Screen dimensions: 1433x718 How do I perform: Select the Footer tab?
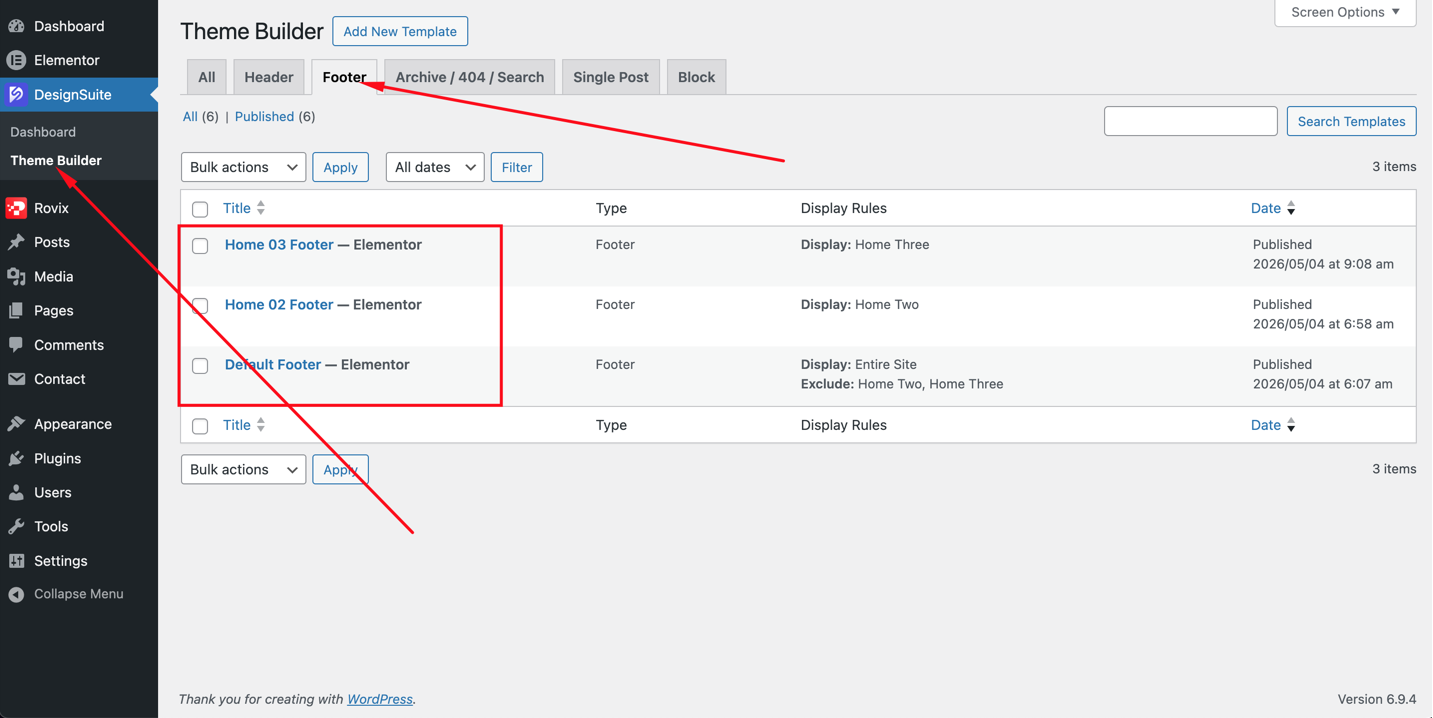[344, 77]
